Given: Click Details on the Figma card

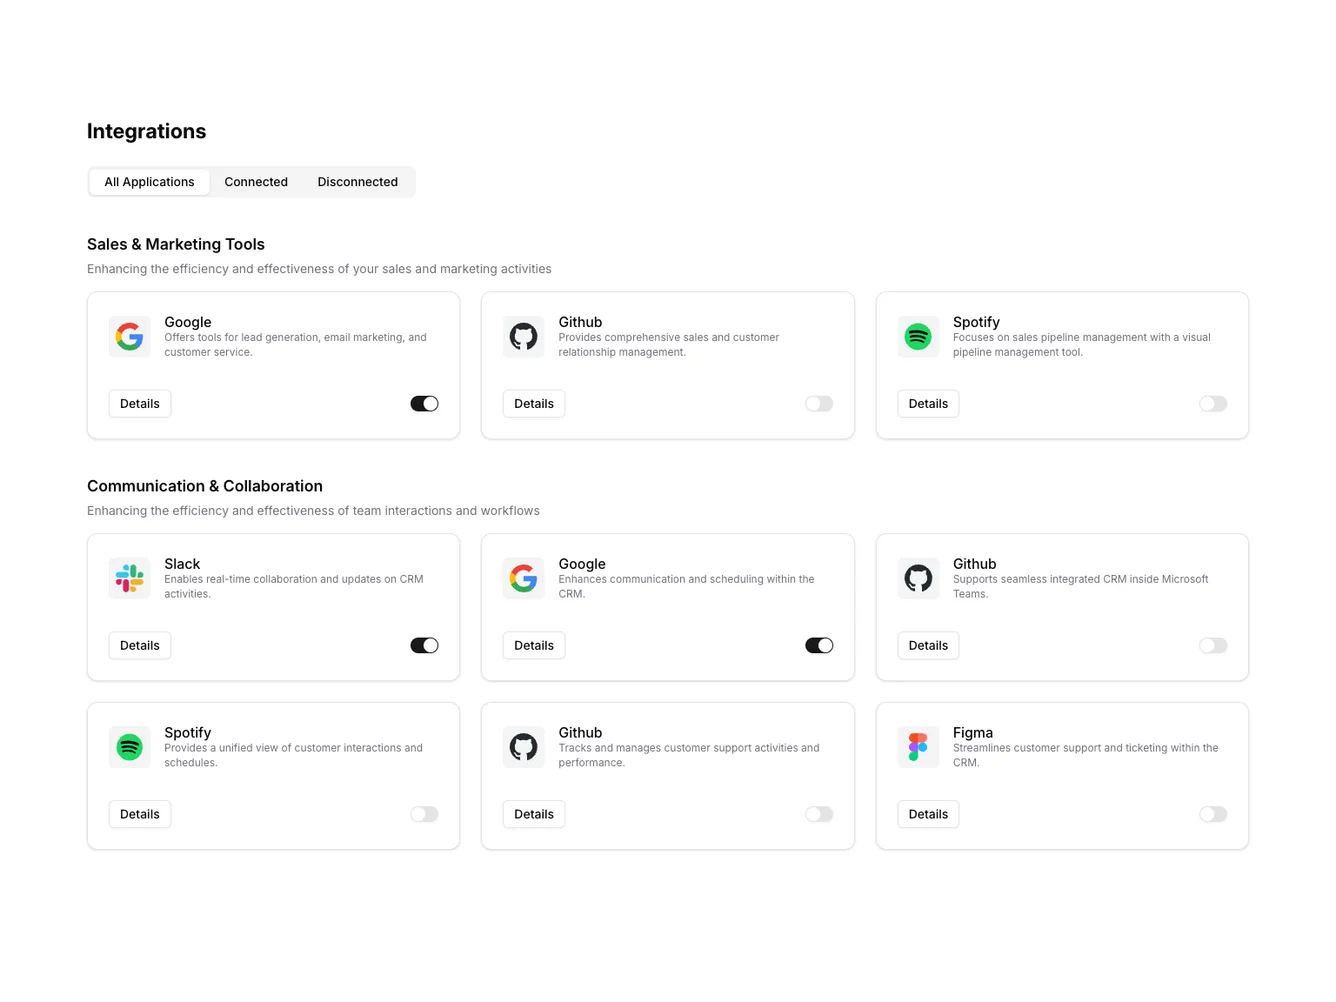Looking at the screenshot, I should click(928, 814).
